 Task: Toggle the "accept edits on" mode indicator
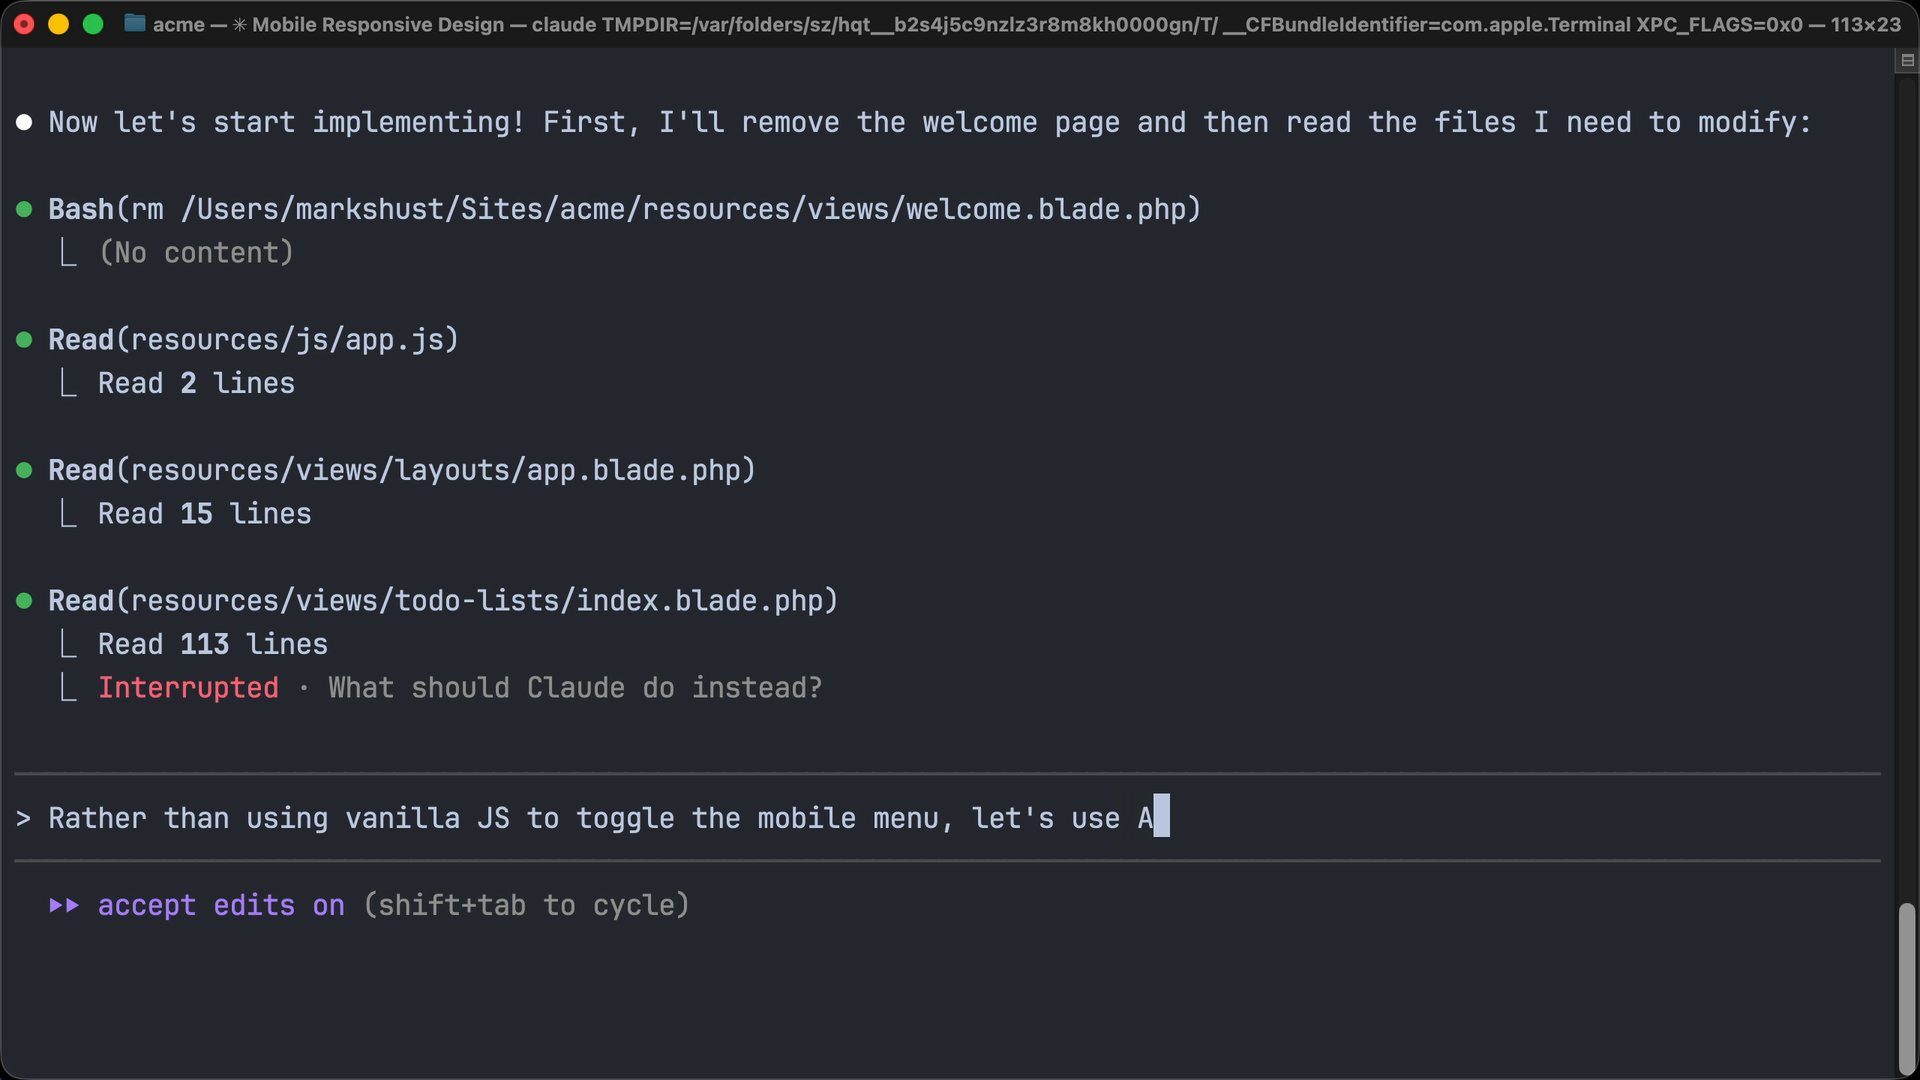pyautogui.click(x=220, y=905)
